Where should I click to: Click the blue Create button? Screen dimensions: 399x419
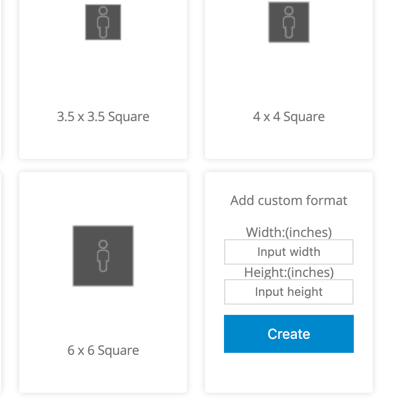coord(289,334)
